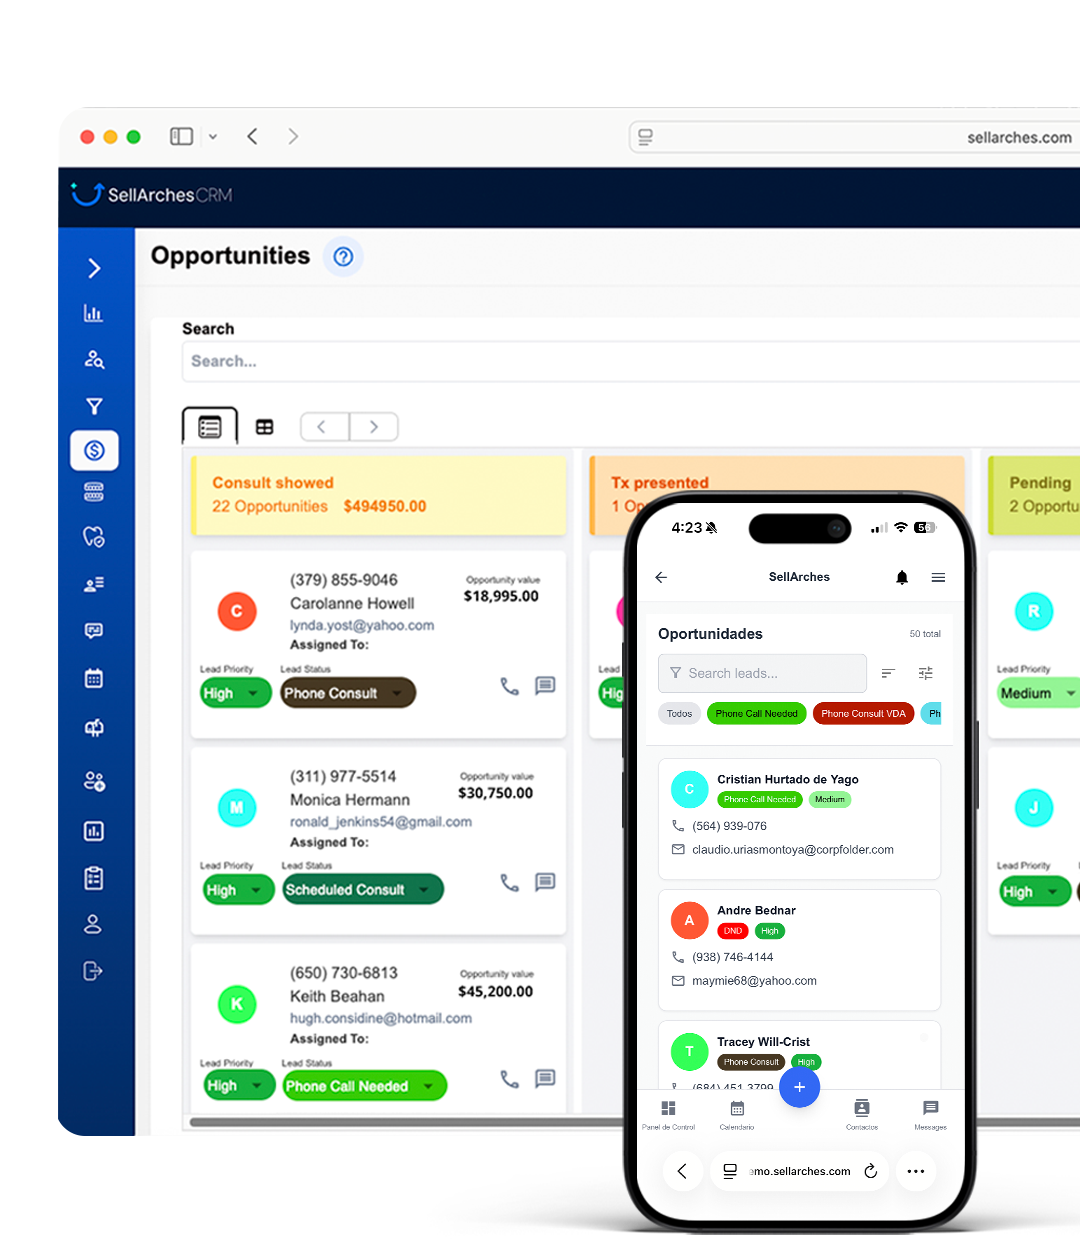This screenshot has height=1260, width=1080.
Task: Go back in the desktop browser
Action: (x=252, y=136)
